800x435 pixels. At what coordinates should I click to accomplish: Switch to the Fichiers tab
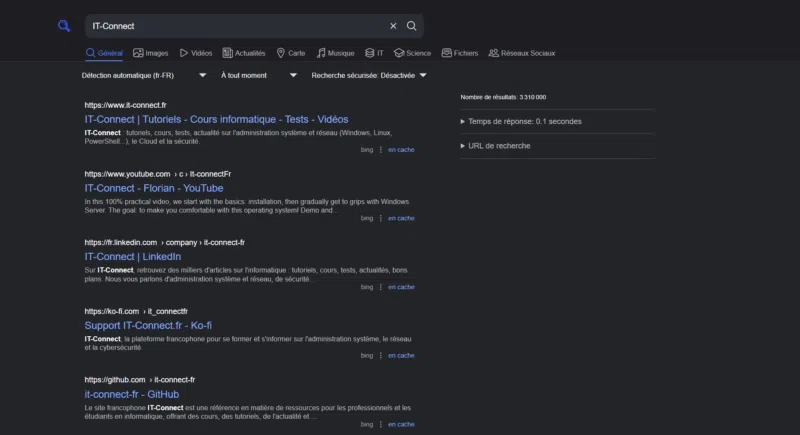point(460,53)
